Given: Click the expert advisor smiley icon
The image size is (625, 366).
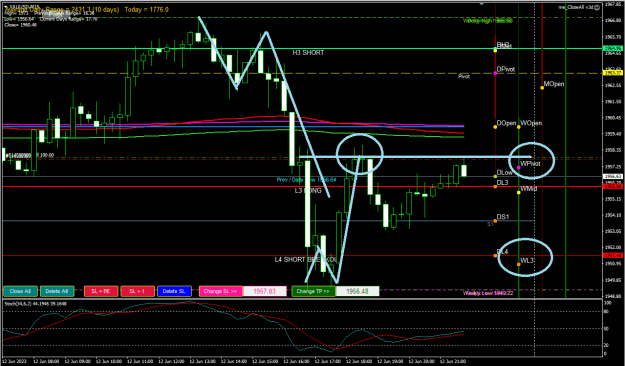Looking at the screenshot, I should pyautogui.click(x=597, y=7).
